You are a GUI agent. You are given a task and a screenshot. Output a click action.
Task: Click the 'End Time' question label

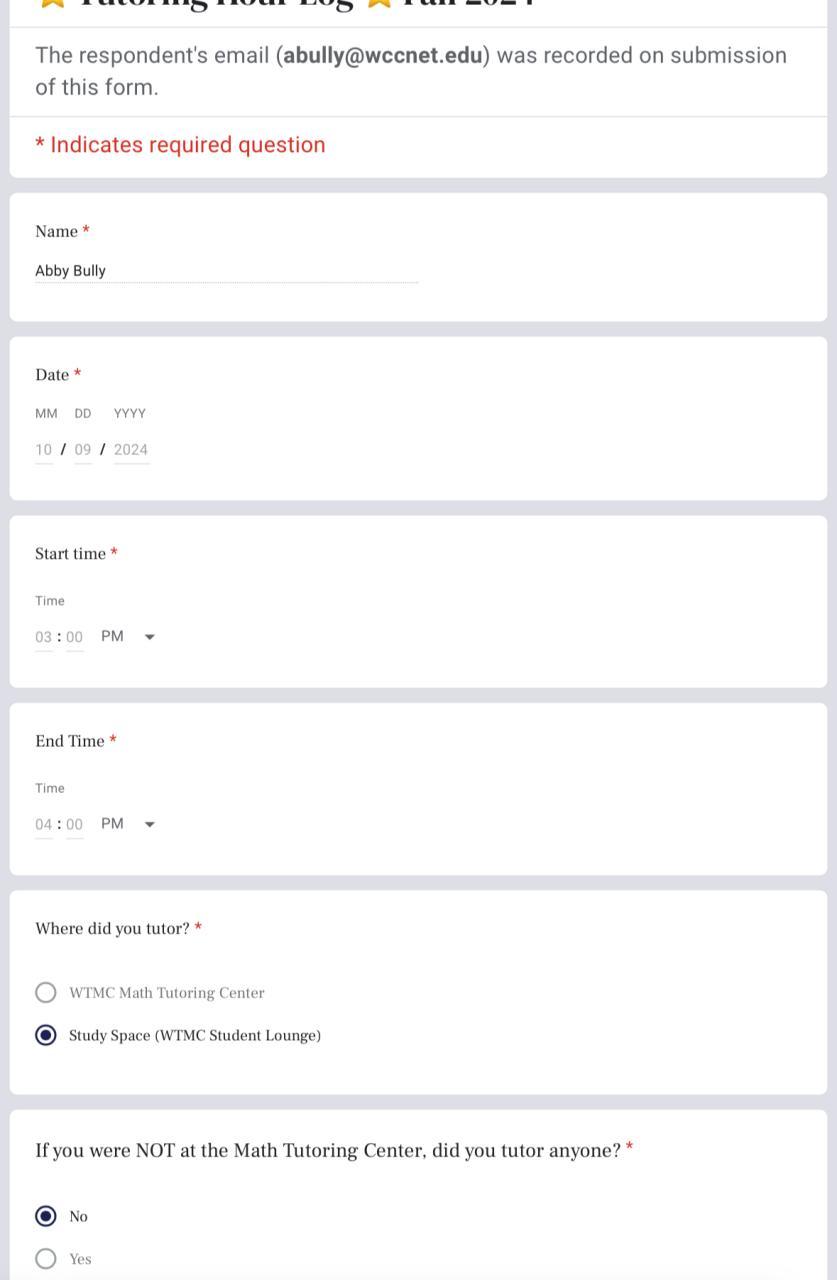70,741
